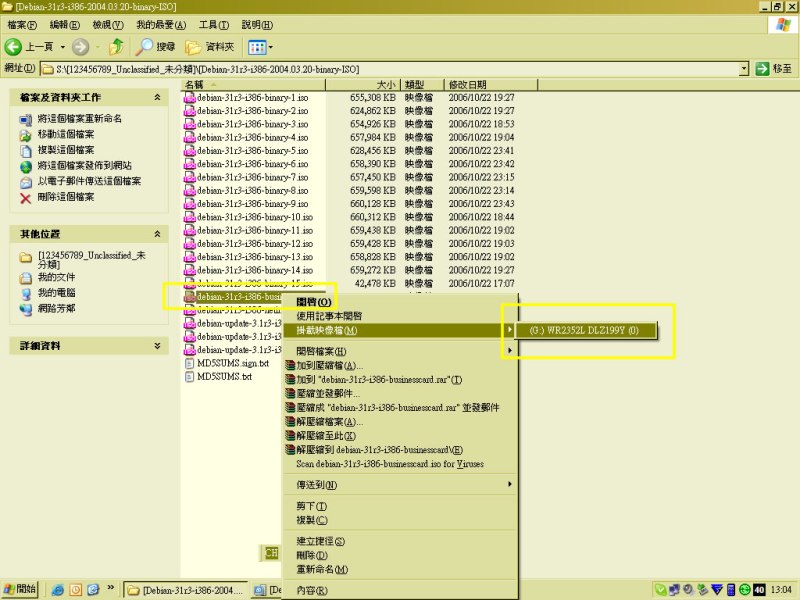The height and width of the screenshot is (600, 800).
Task: Select 掛載映像檔(M) context menu entry
Action: (401, 330)
